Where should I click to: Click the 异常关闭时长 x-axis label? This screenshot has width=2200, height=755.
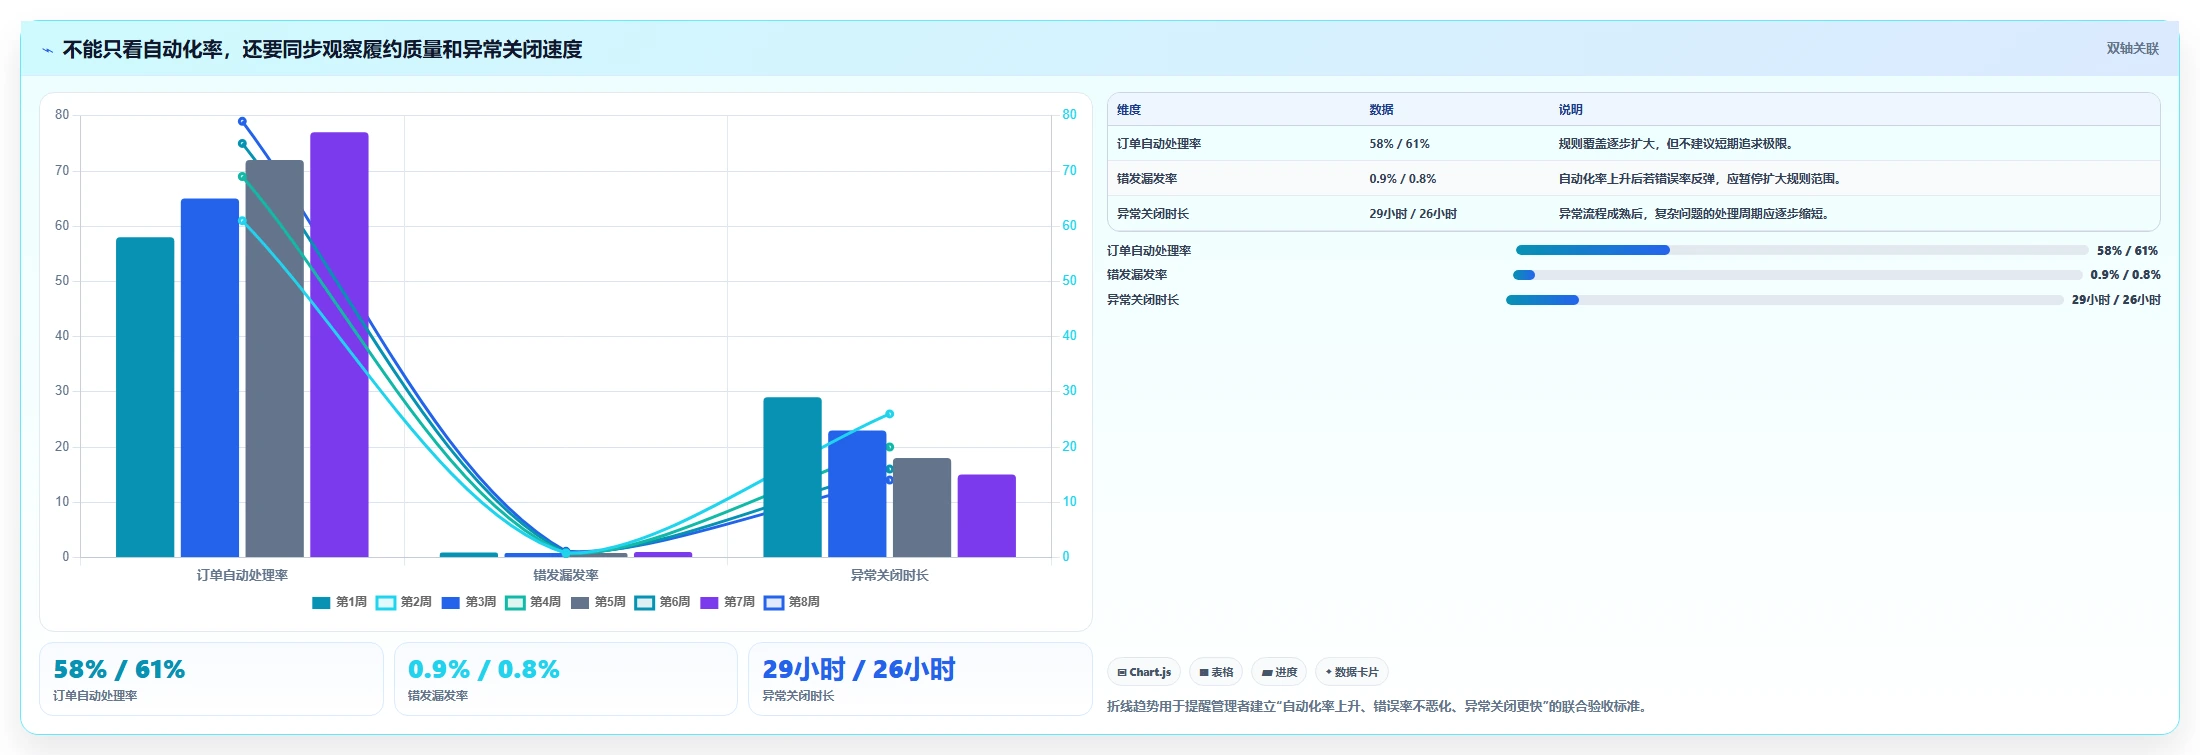tap(889, 575)
